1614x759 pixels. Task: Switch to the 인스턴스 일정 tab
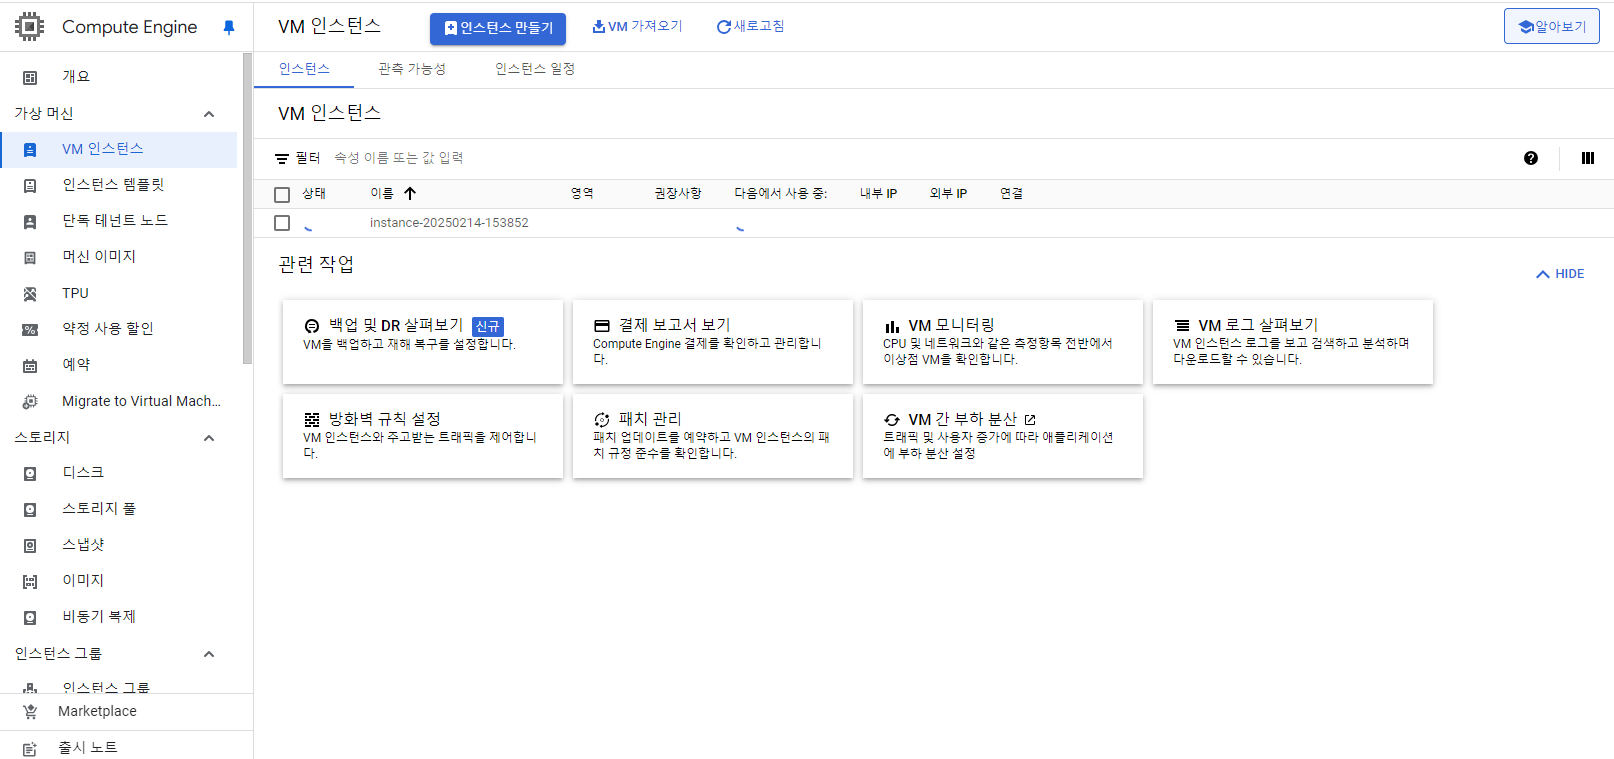[535, 69]
